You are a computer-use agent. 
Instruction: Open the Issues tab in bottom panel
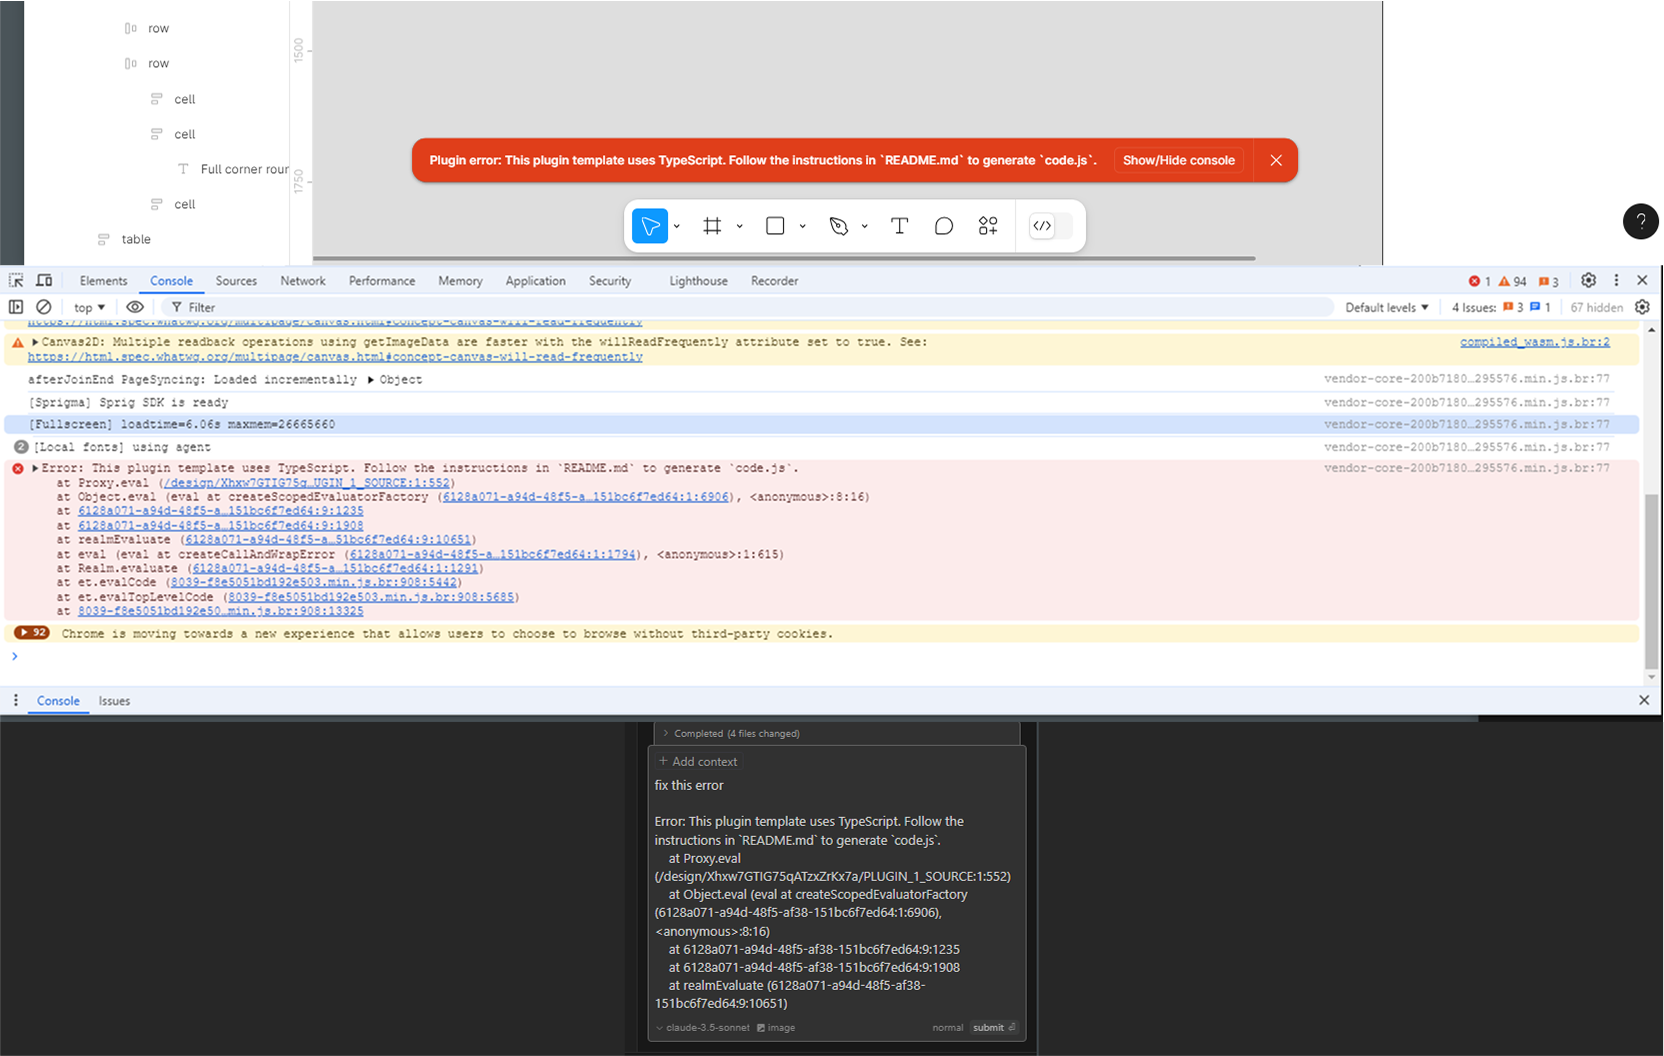pos(114,701)
